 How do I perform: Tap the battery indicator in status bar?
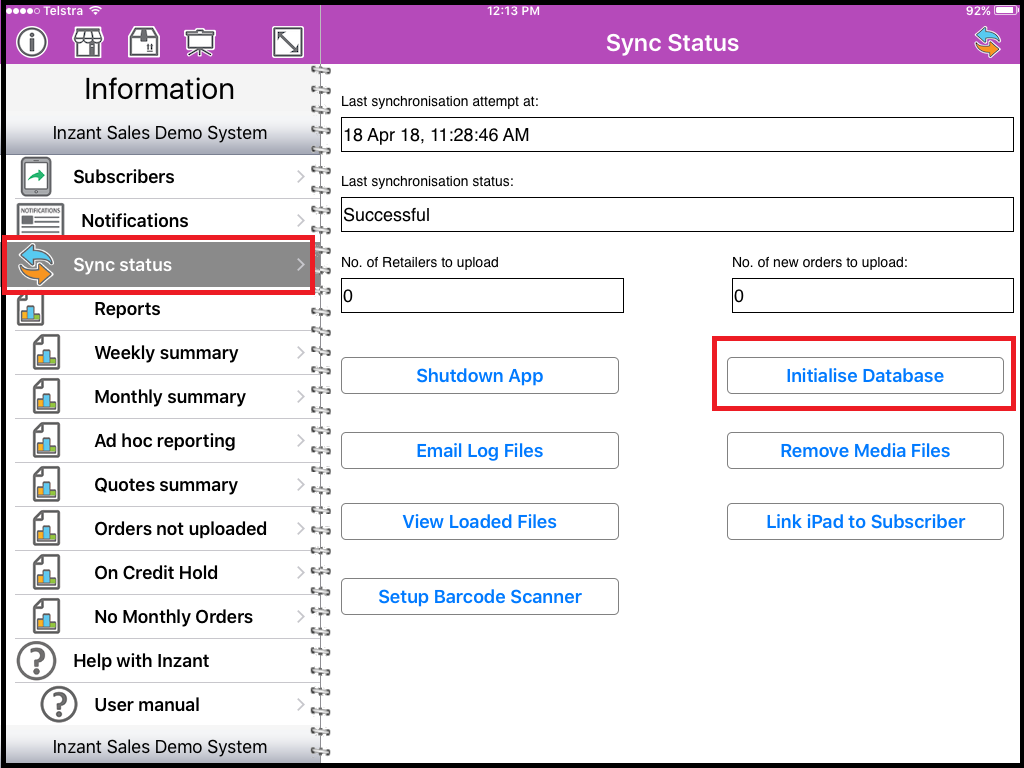click(1006, 11)
